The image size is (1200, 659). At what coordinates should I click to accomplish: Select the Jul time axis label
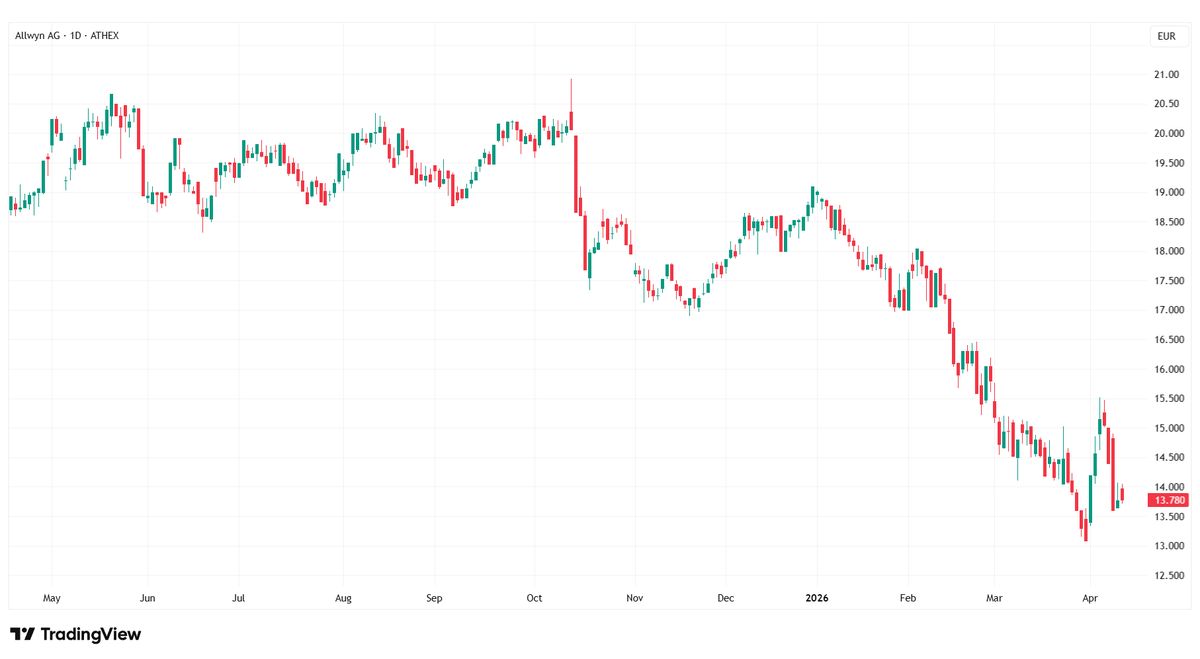pyautogui.click(x=239, y=598)
